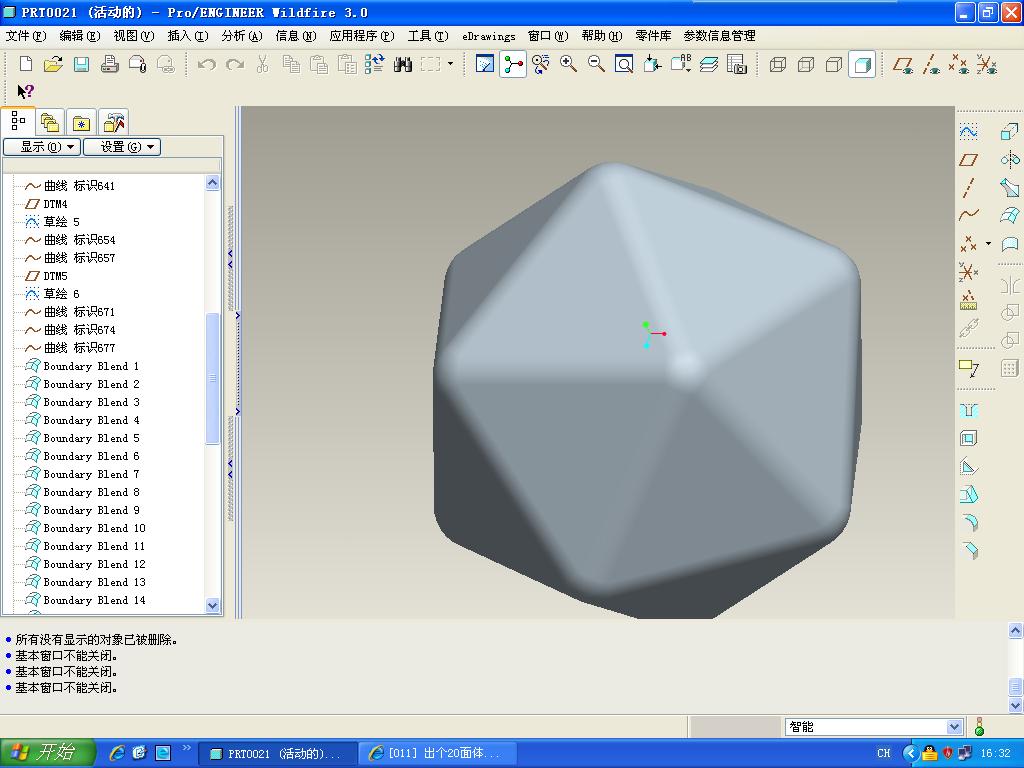
Task: Select DTM4 datum plane in tree
Action: point(46,204)
